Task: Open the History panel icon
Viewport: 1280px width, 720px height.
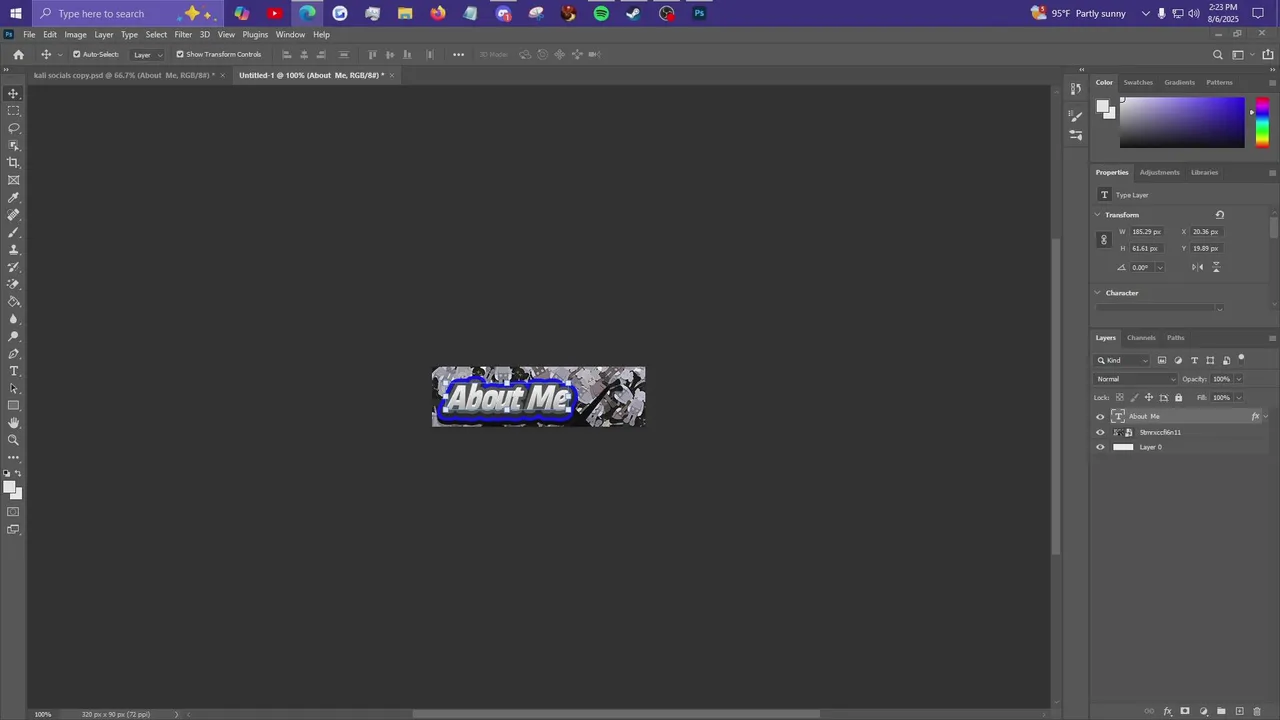Action: click(1076, 89)
